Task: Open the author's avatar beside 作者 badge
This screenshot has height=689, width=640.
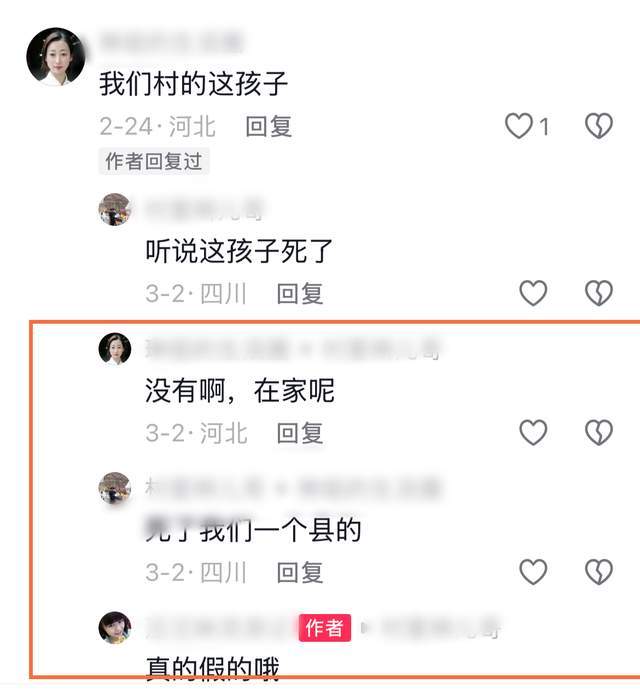Action: pos(115,627)
